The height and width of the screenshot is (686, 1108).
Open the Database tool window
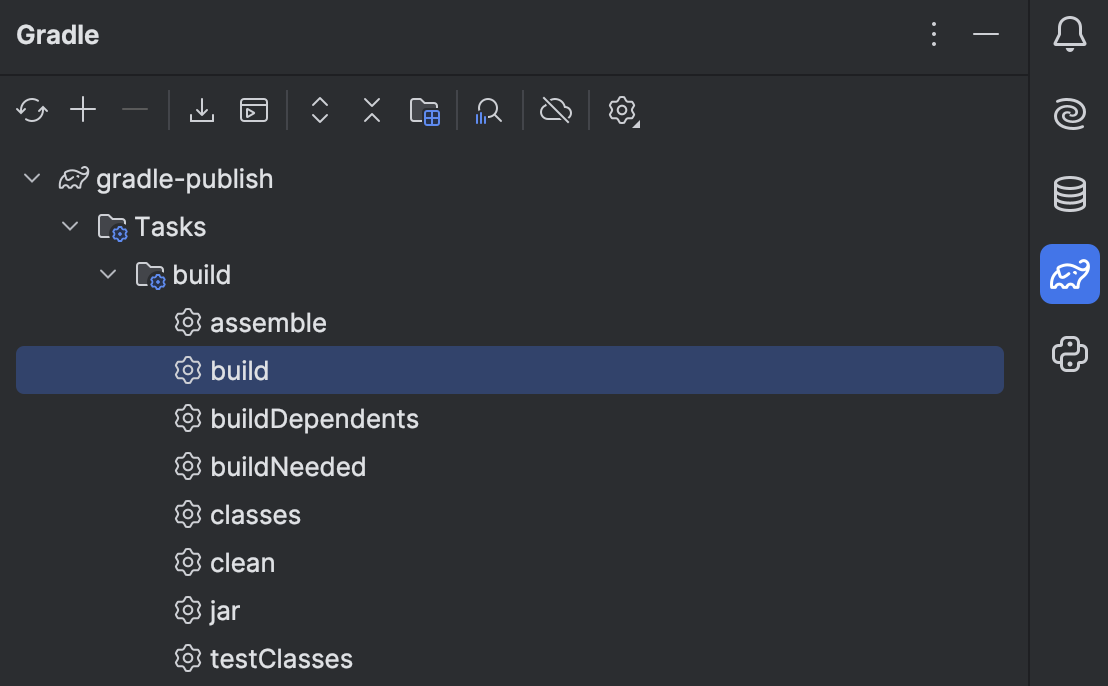point(1070,194)
